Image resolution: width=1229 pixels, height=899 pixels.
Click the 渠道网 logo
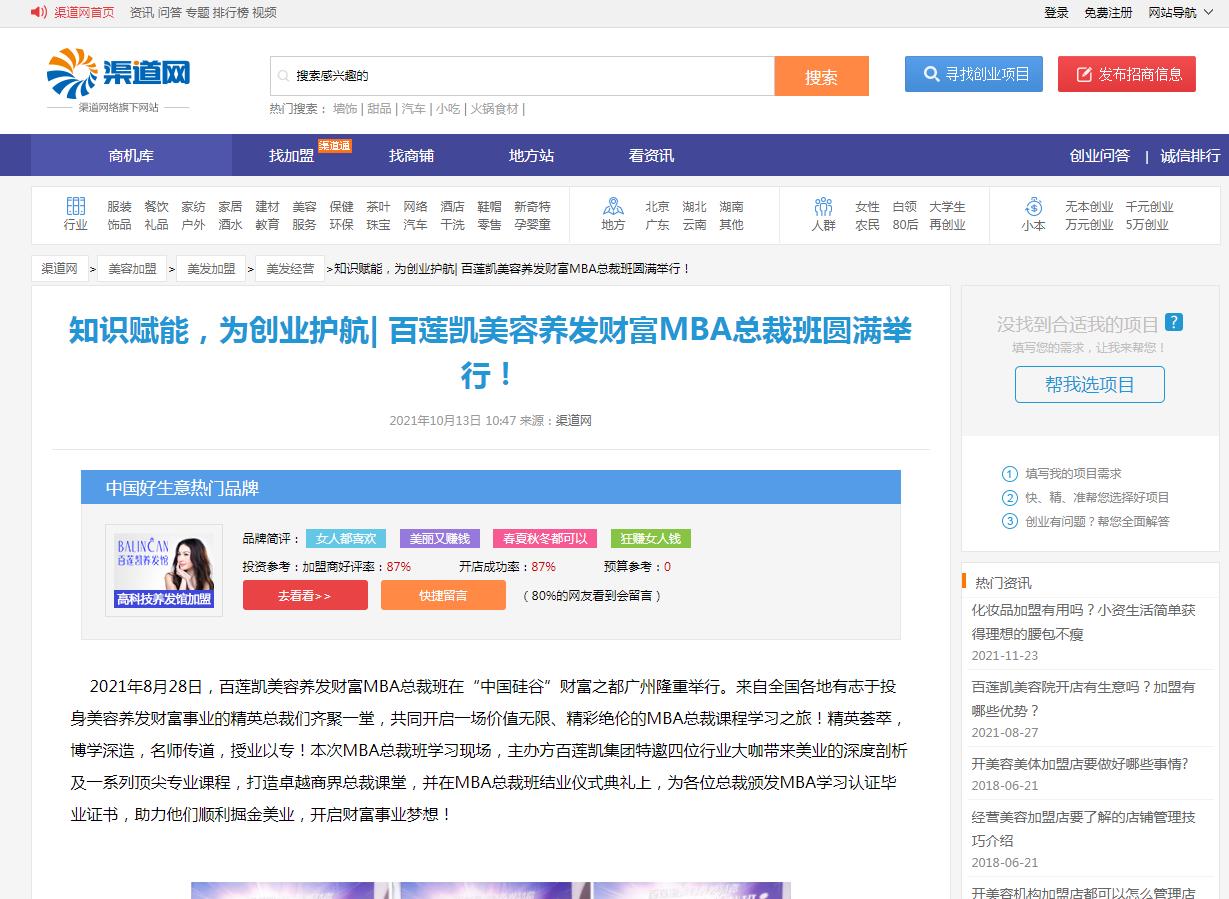(x=118, y=73)
